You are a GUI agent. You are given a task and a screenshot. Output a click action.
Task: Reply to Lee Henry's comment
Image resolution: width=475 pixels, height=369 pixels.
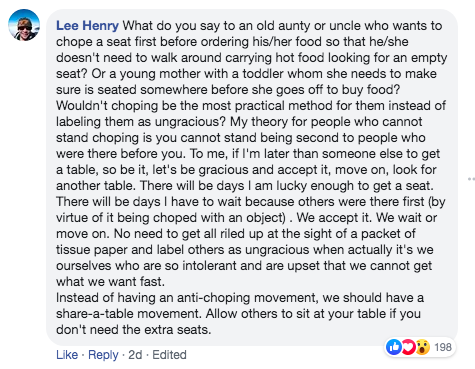point(103,355)
